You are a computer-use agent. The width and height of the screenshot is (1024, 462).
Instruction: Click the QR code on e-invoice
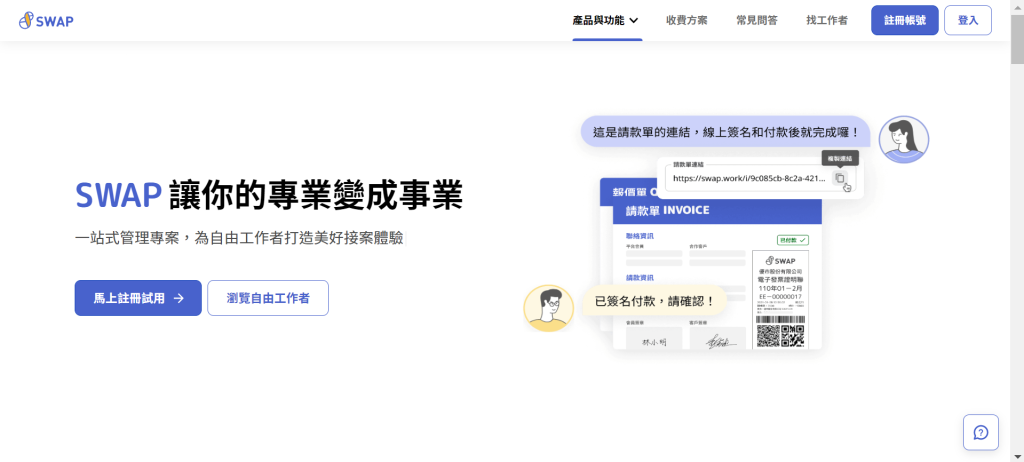780,336
